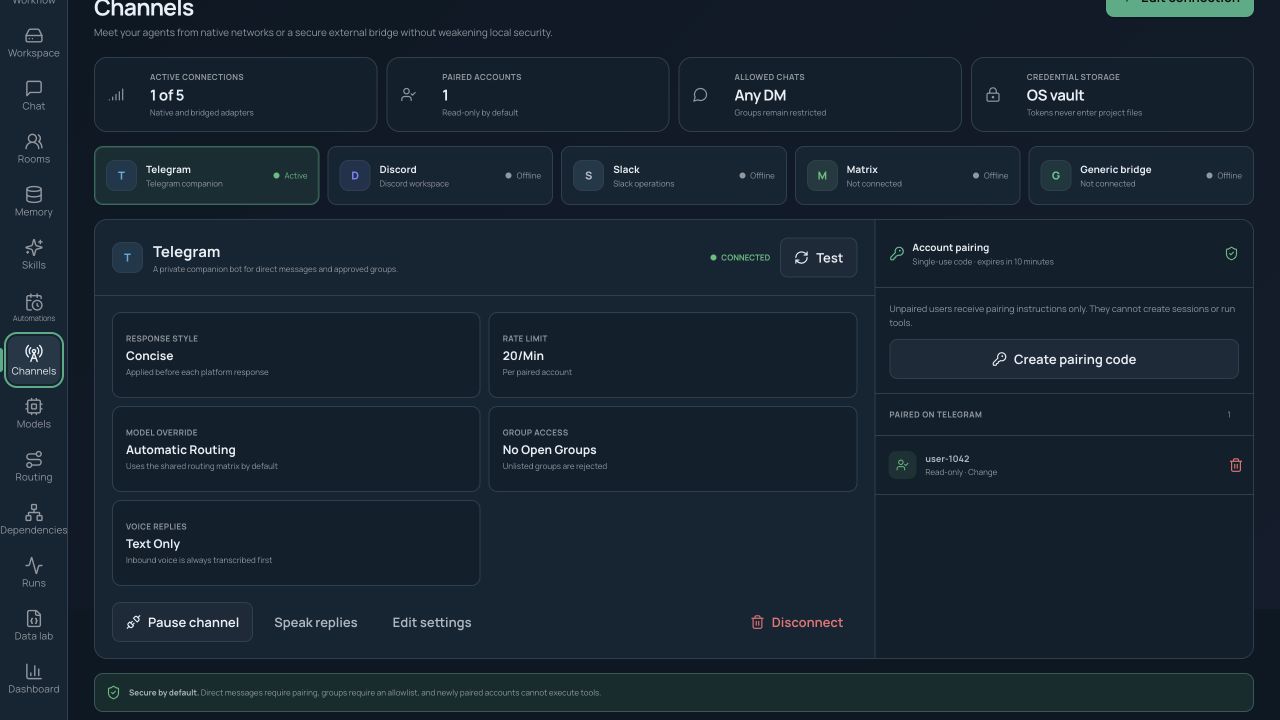Select the Discord channel tab

[x=440, y=176]
